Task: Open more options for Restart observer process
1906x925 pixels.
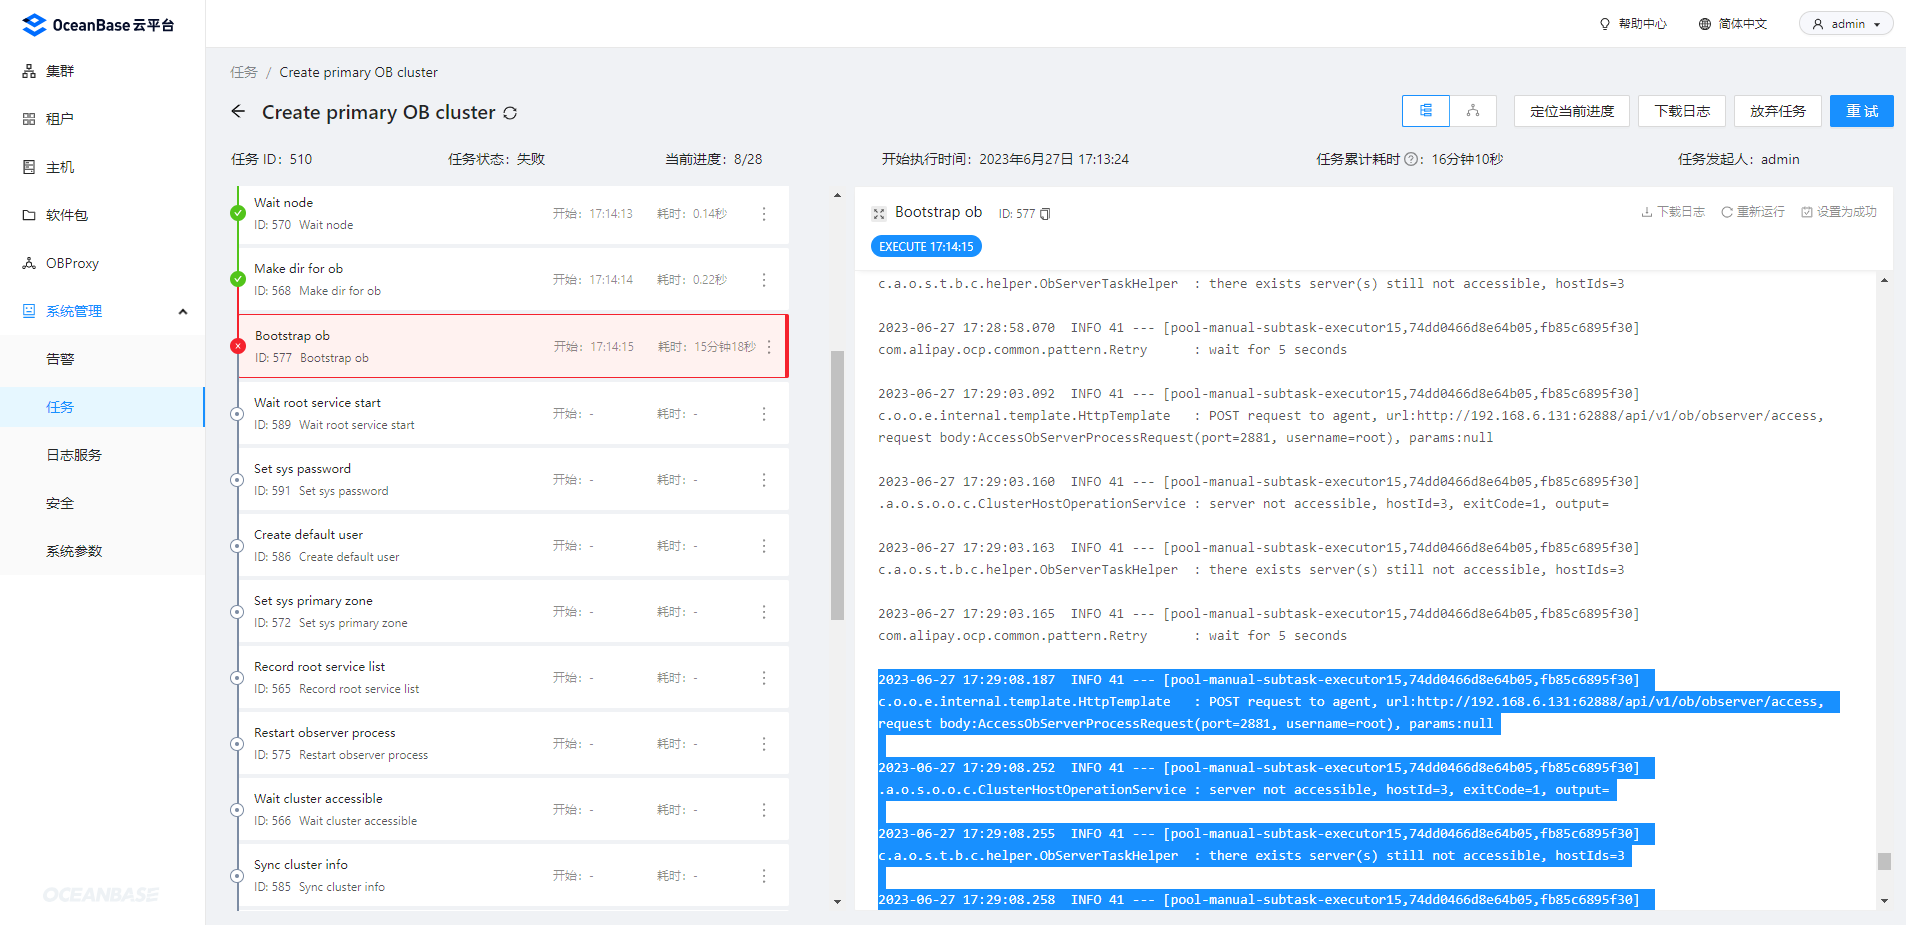Action: [764, 744]
